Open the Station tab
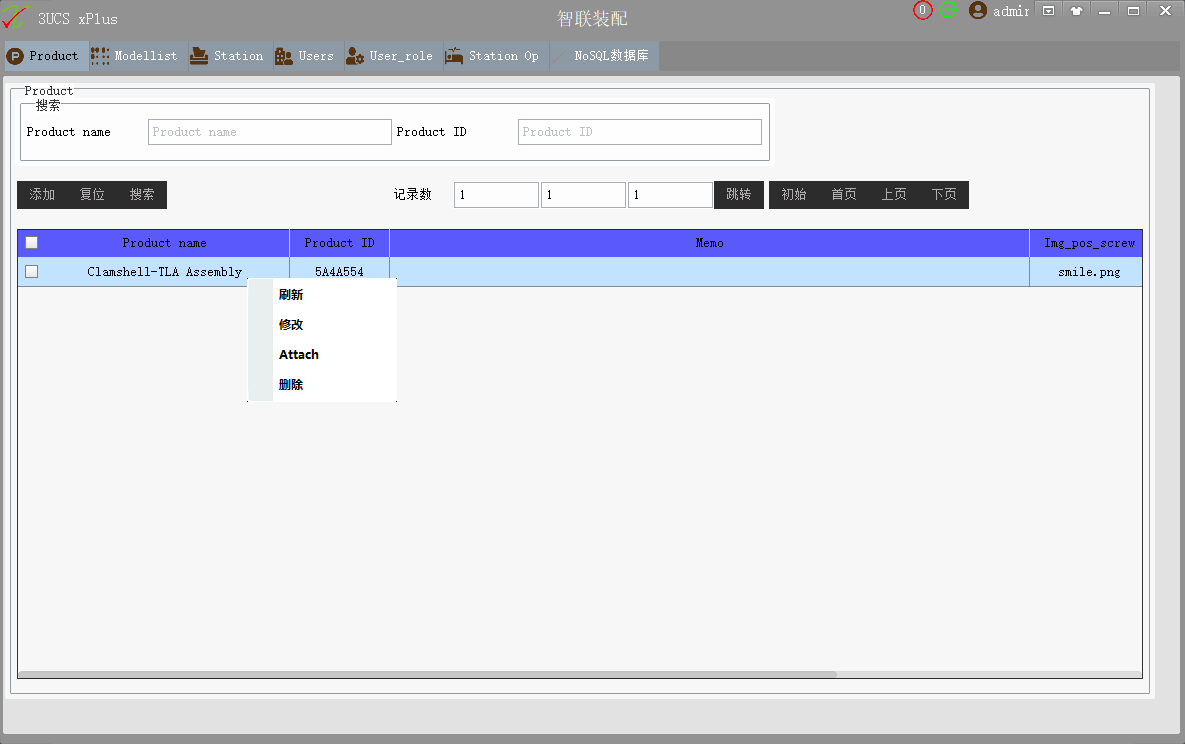Screen dimensions: 1185x744 coord(231,56)
